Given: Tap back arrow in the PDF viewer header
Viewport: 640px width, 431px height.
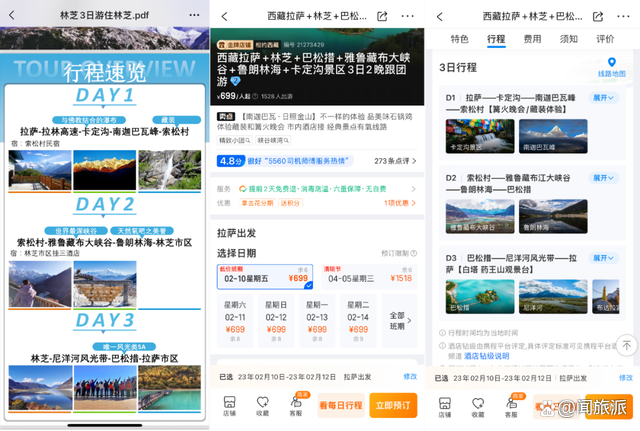Looking at the screenshot, I should tap(12, 18).
